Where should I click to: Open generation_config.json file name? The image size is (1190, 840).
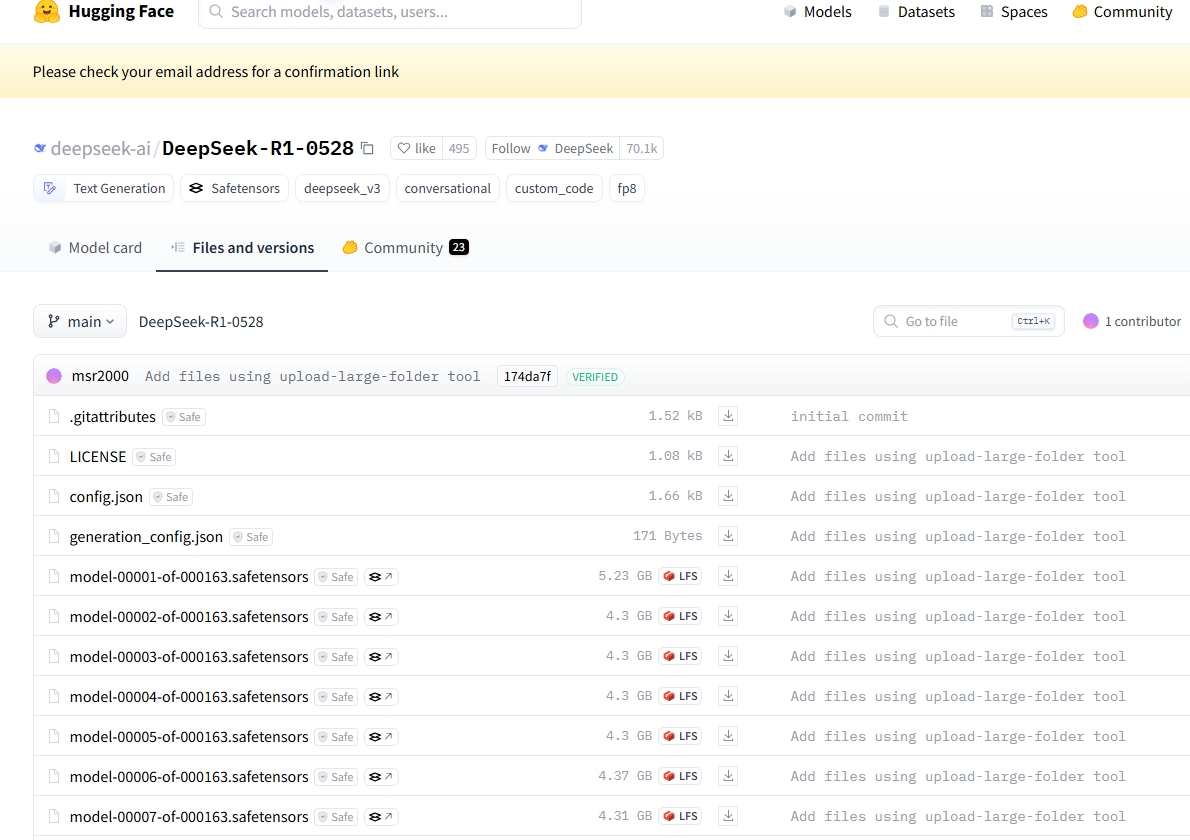click(146, 537)
